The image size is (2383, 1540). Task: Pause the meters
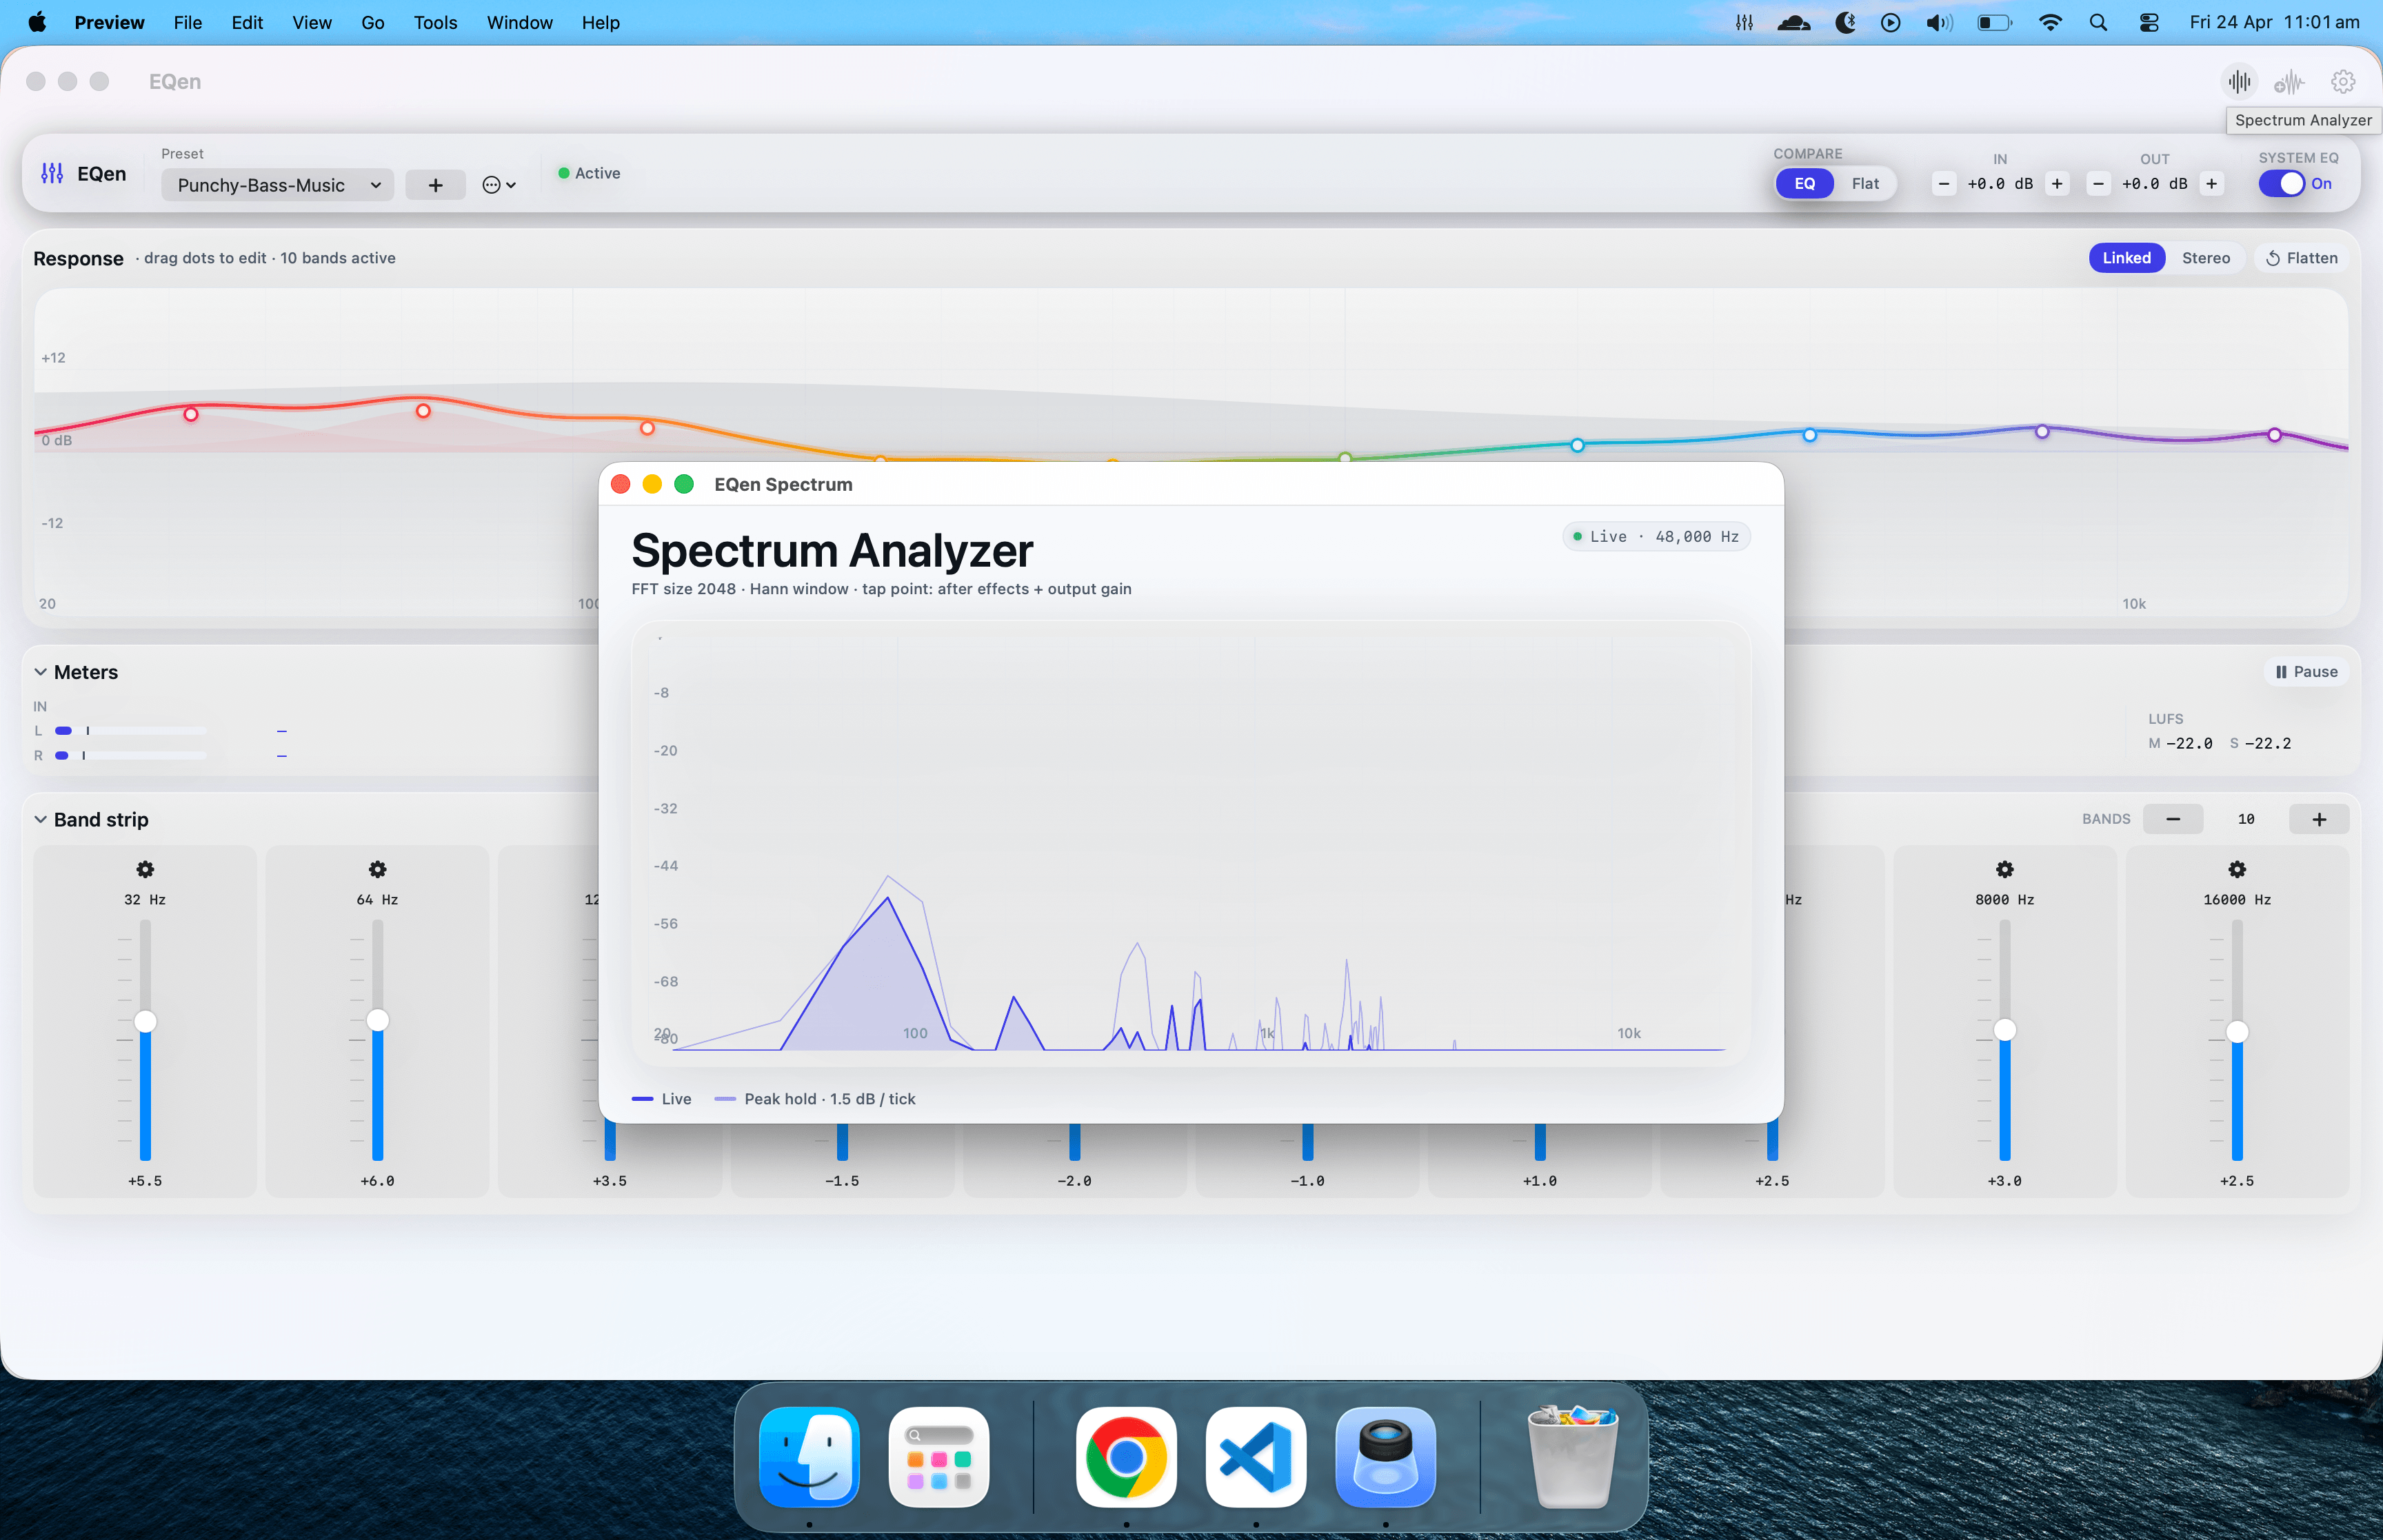click(2306, 672)
